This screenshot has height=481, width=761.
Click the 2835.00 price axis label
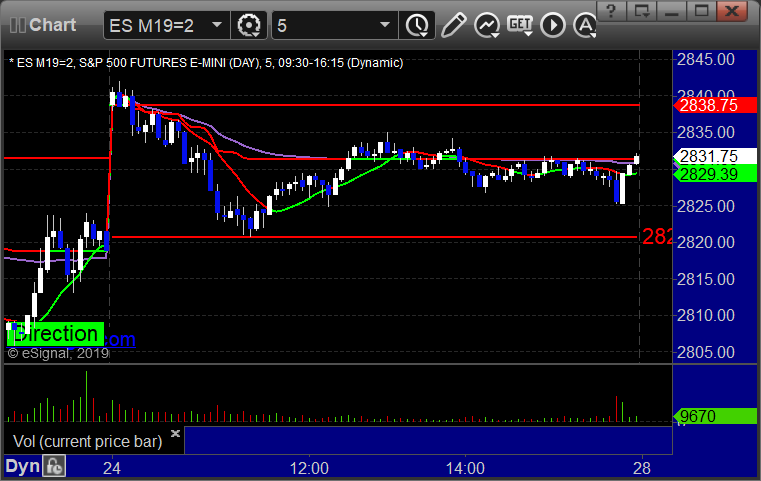point(706,132)
